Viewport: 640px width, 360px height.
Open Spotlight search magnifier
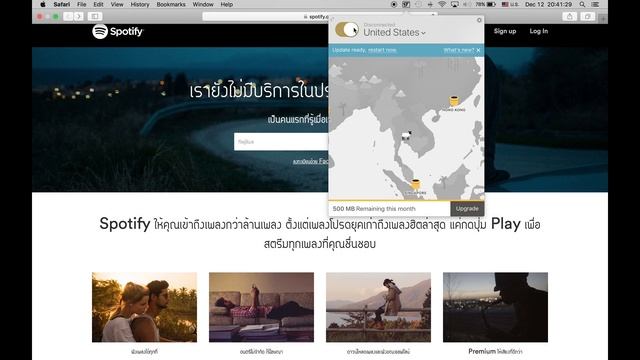point(582,4)
